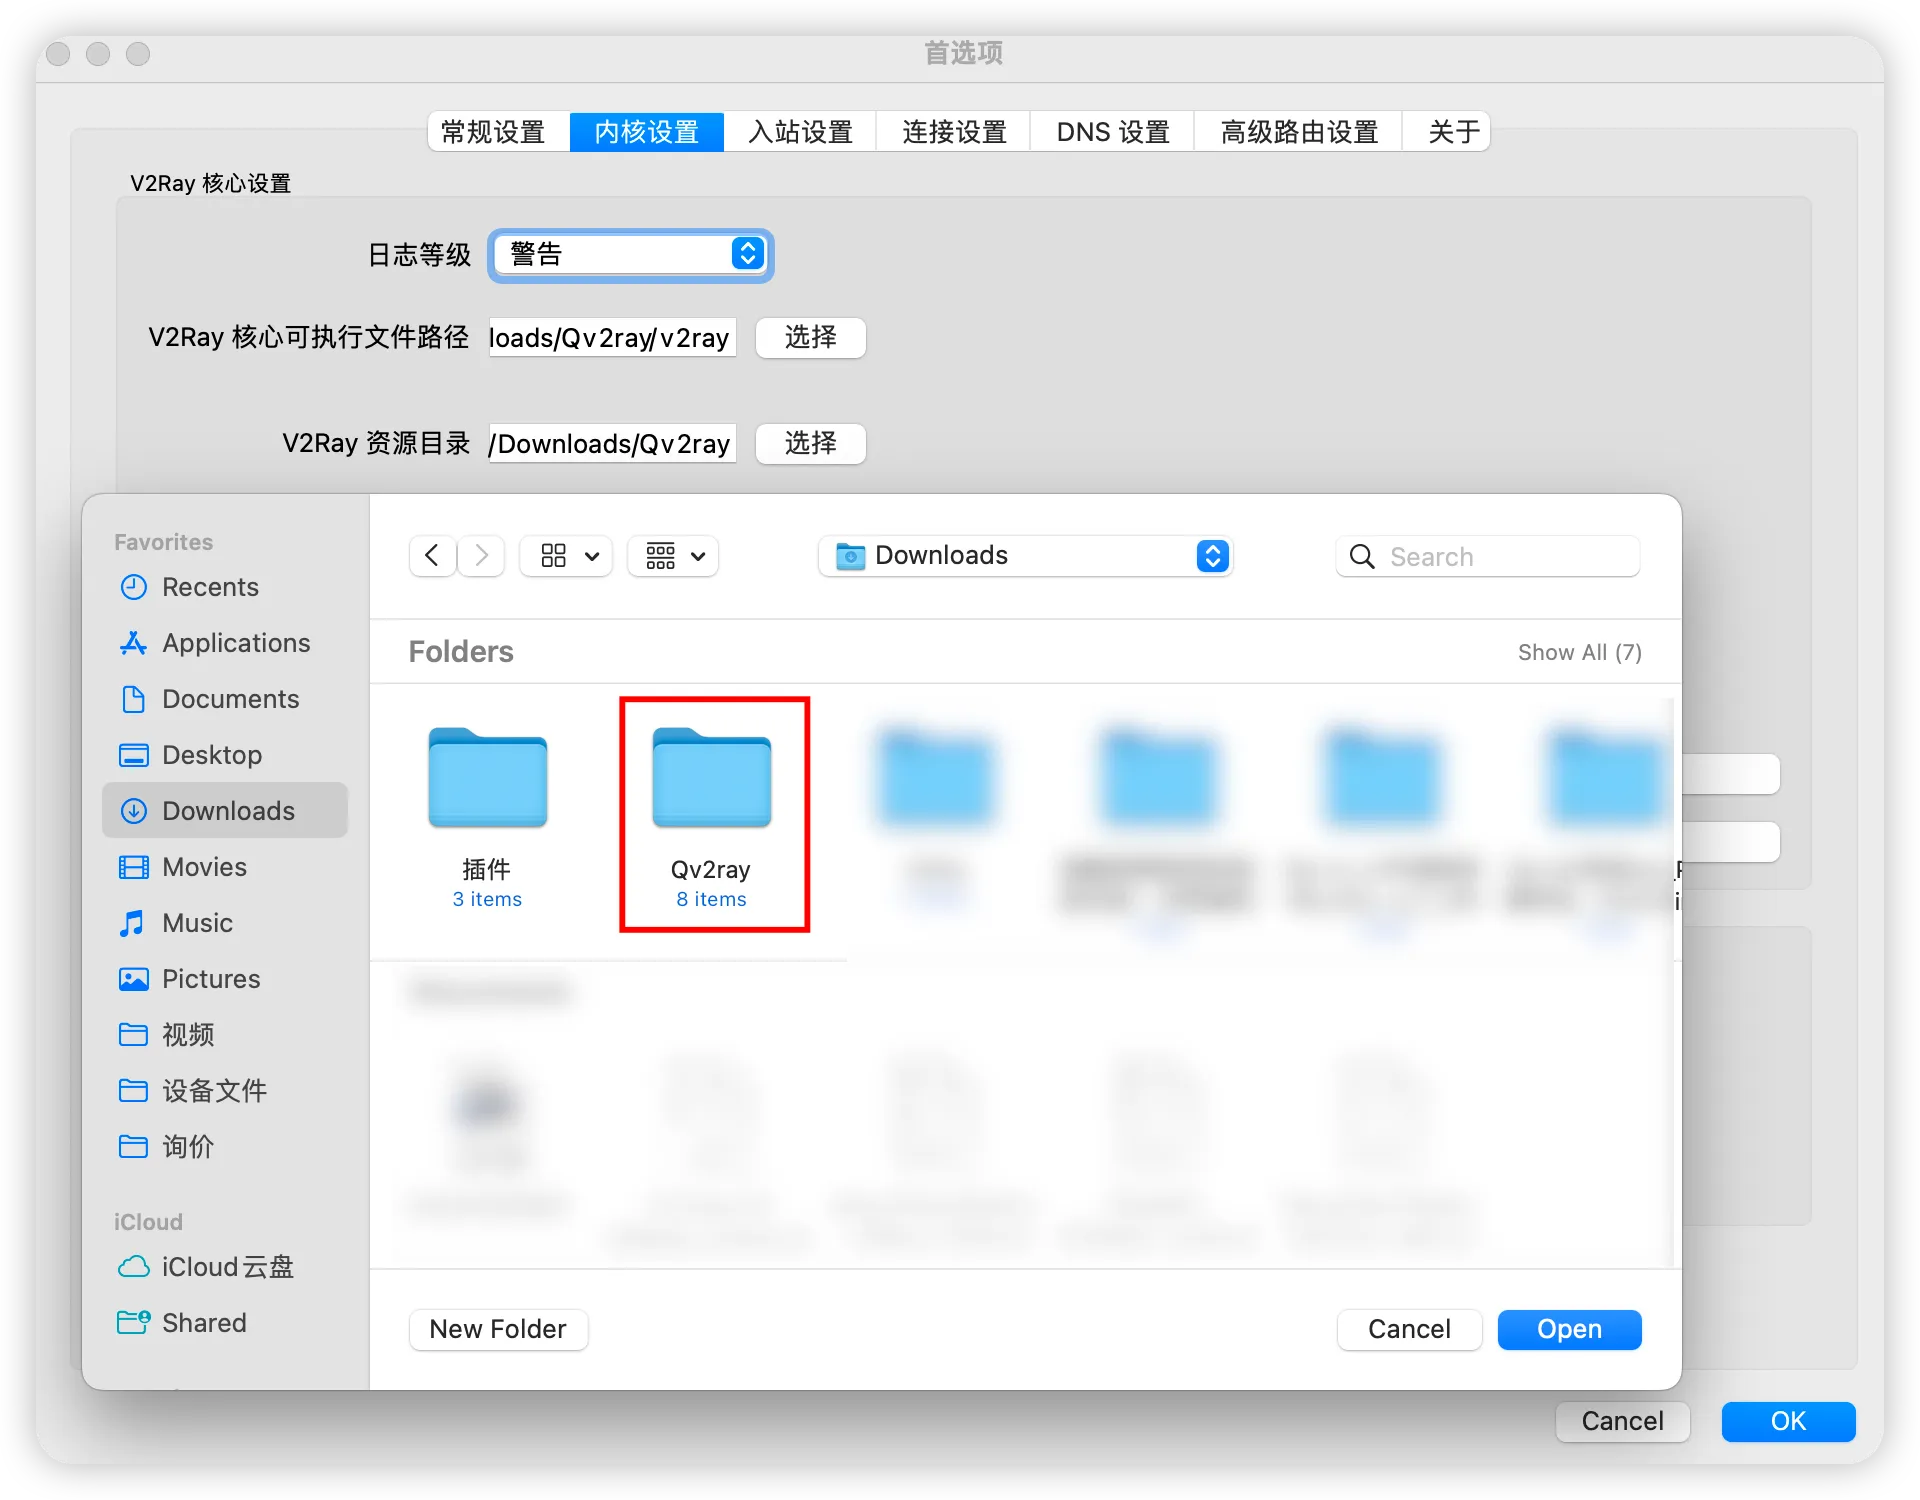Viewport: 1920px width, 1500px height.
Task: Switch to the DNS 设置 tab
Action: [x=1111, y=131]
